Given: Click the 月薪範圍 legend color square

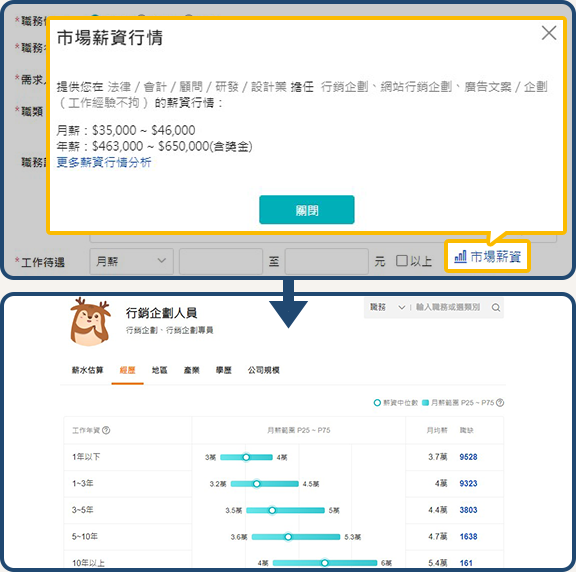Looking at the screenshot, I should pyautogui.click(x=425, y=403).
